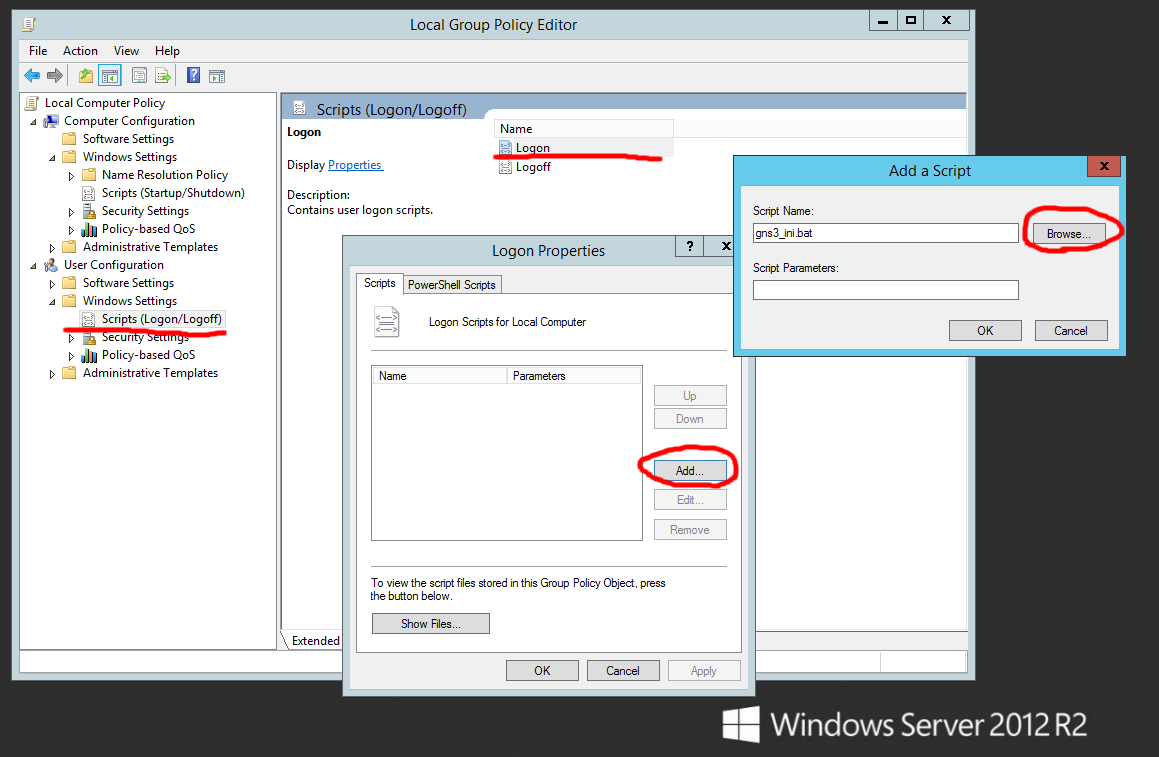Open Help using the blue question mark icon
This screenshot has width=1159, height=757.
click(192, 75)
